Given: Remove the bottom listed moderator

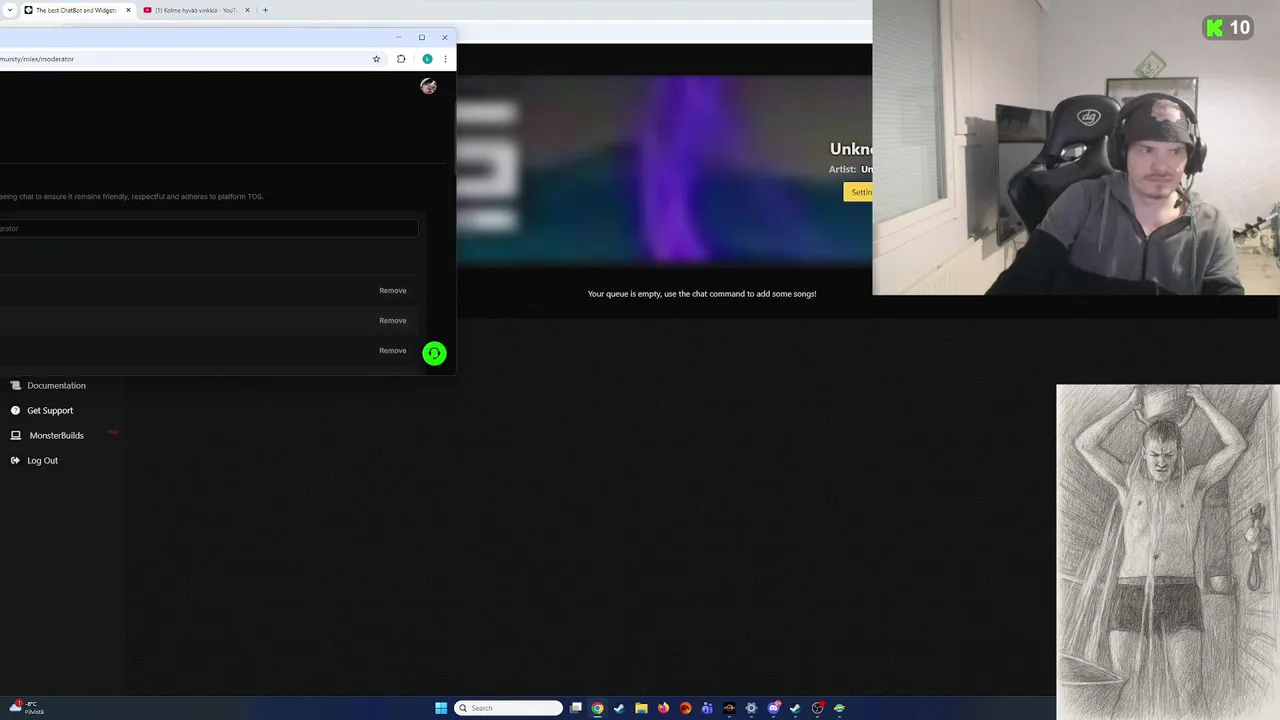Looking at the screenshot, I should point(393,350).
